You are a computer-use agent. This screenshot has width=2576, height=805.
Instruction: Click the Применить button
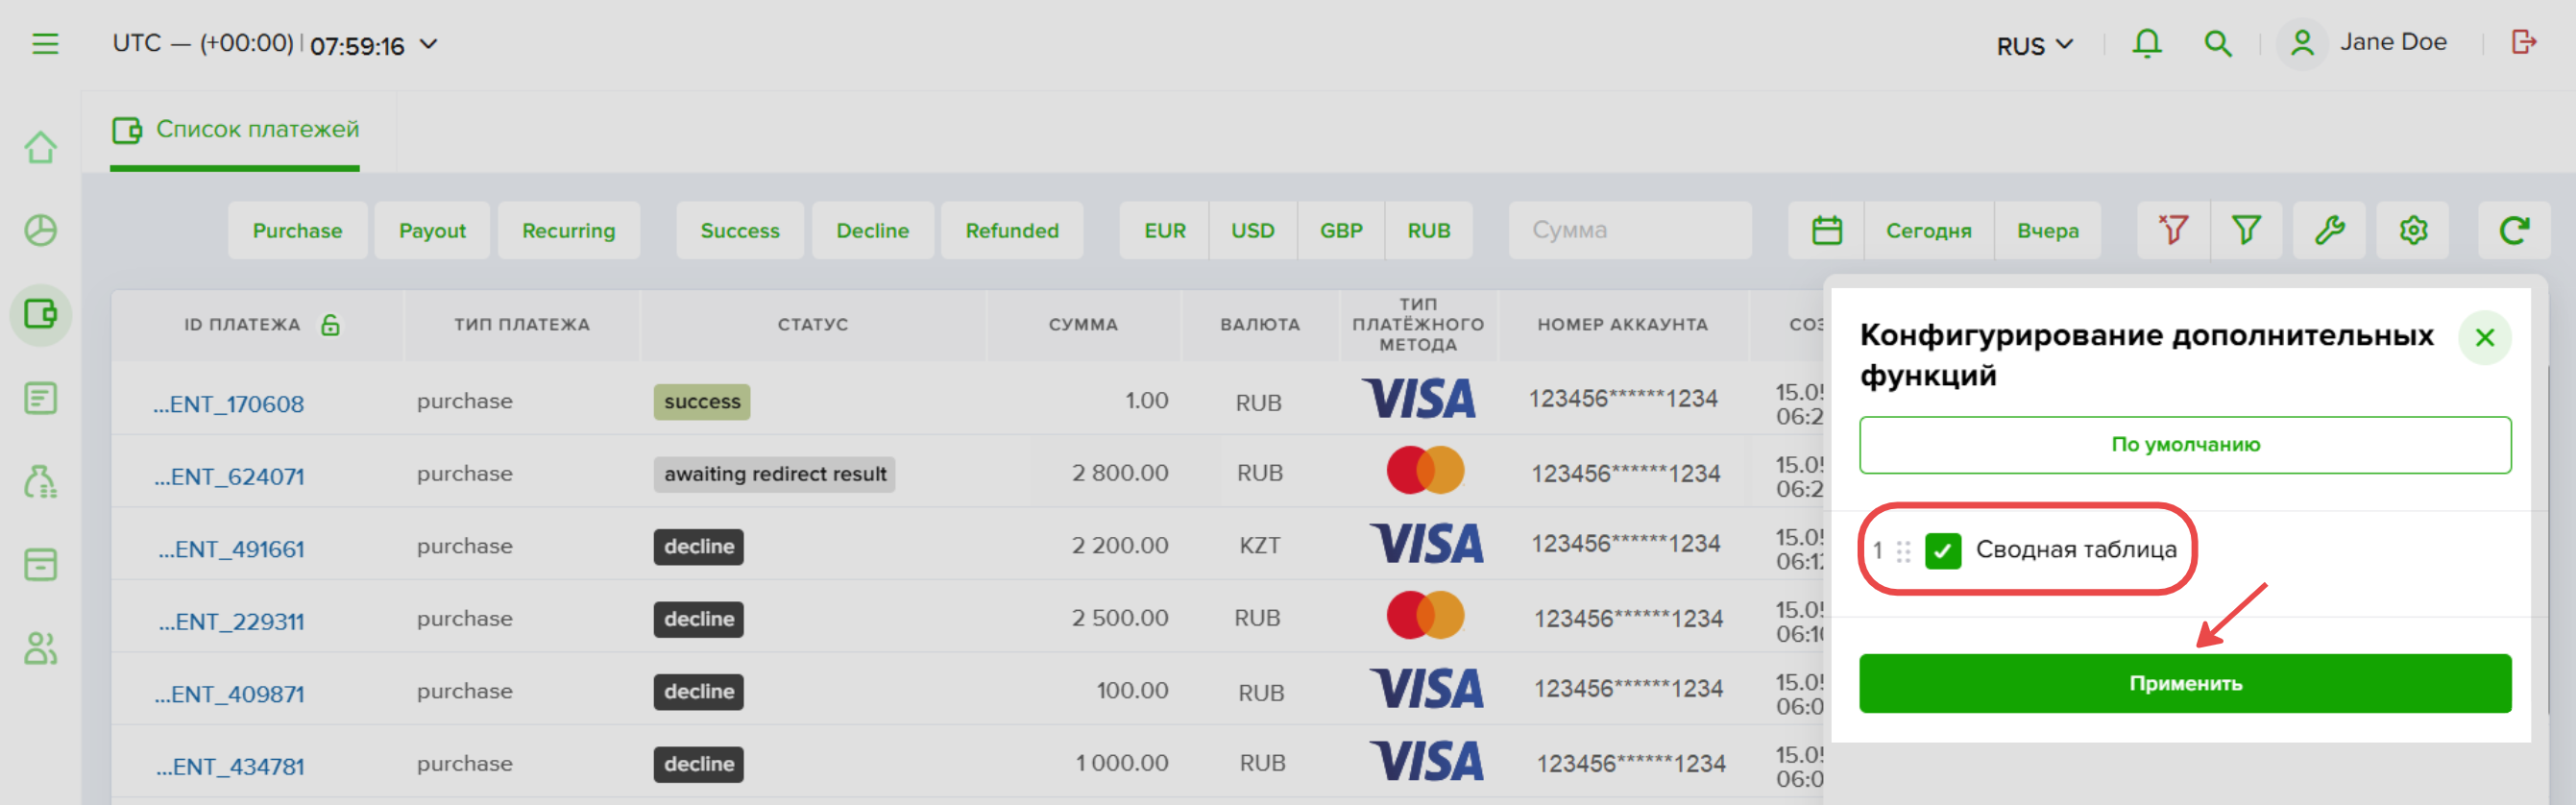tap(2185, 684)
